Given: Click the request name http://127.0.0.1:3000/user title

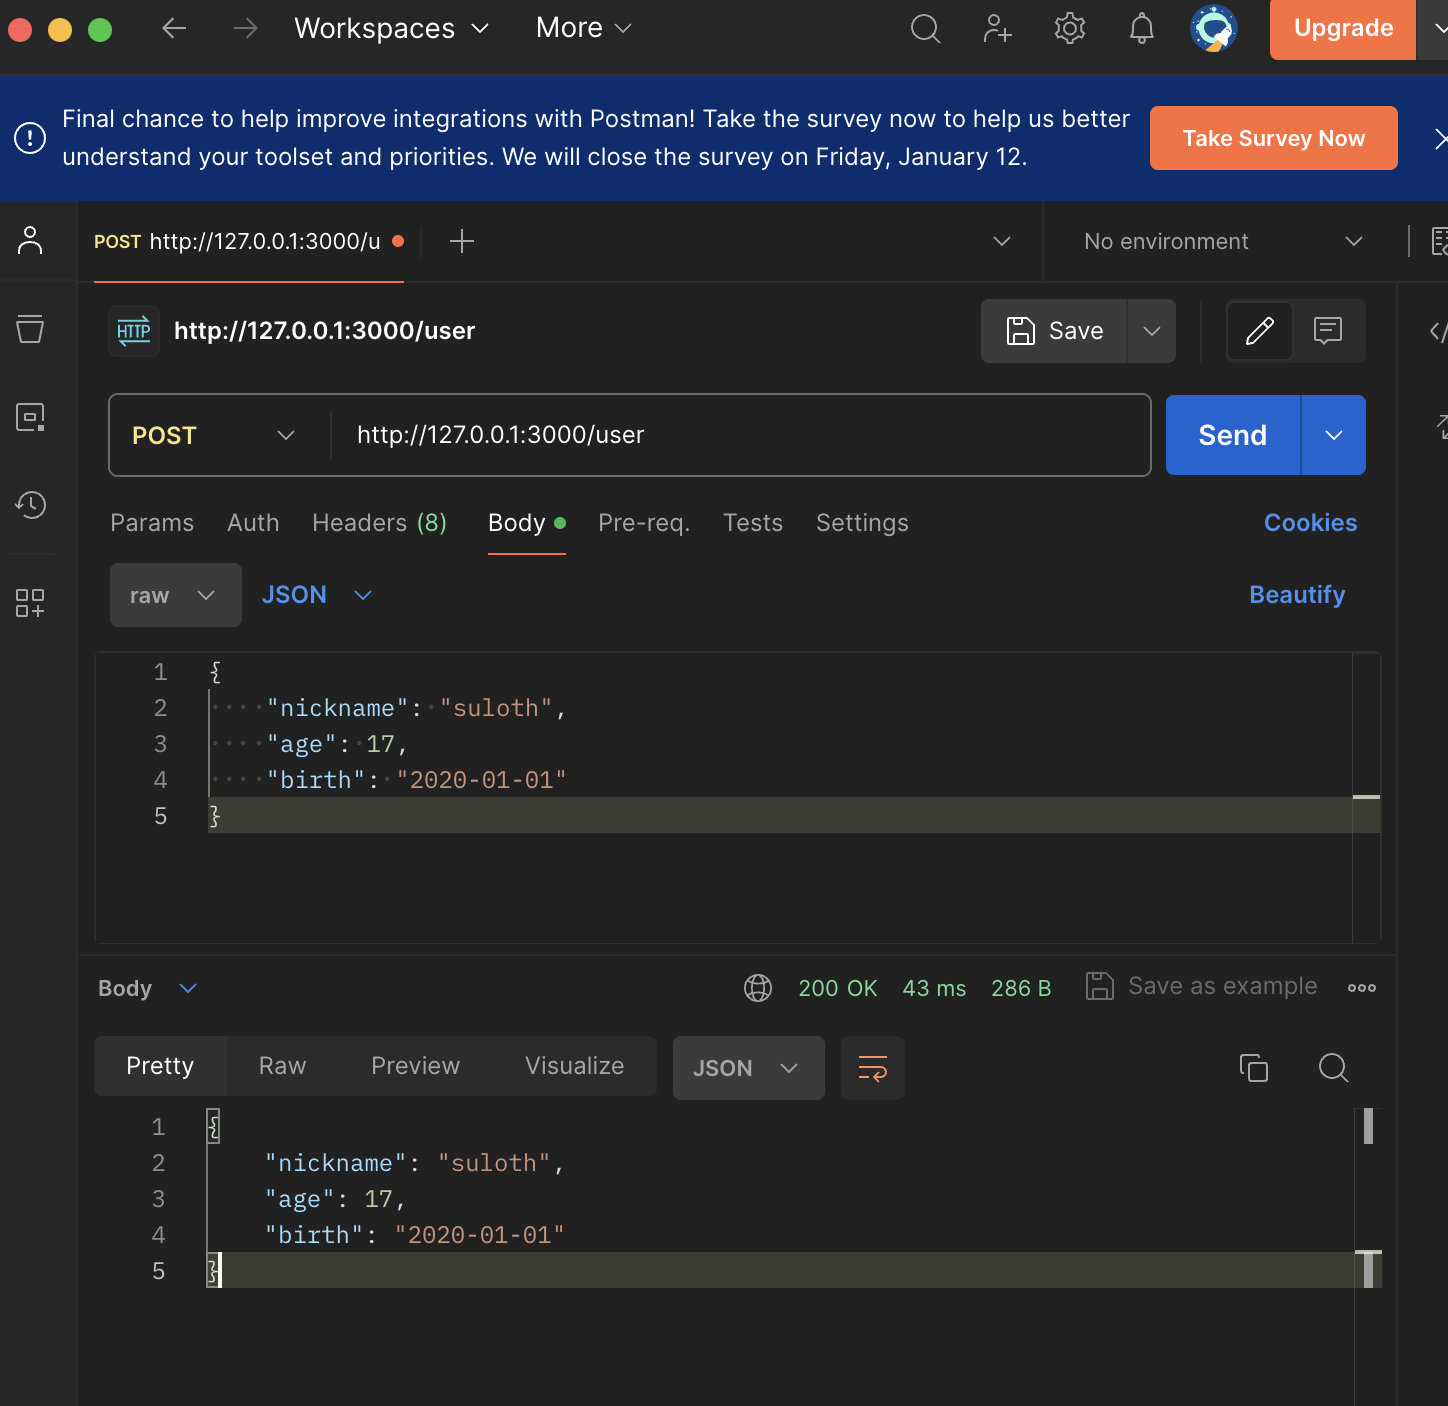Looking at the screenshot, I should point(324,331).
